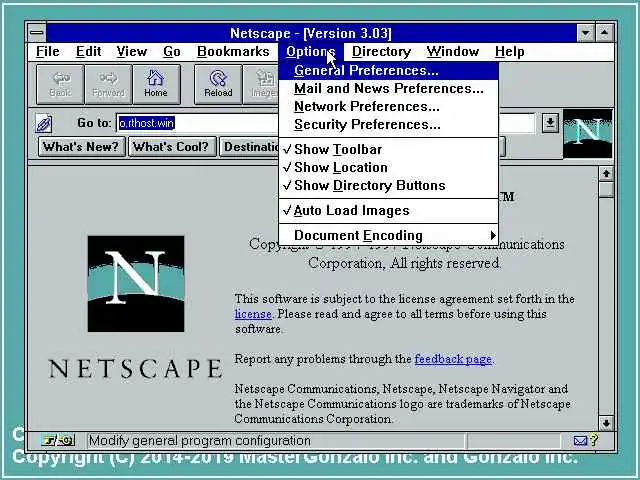
Task: Toggle Show Toolbar option
Action: (x=389, y=149)
